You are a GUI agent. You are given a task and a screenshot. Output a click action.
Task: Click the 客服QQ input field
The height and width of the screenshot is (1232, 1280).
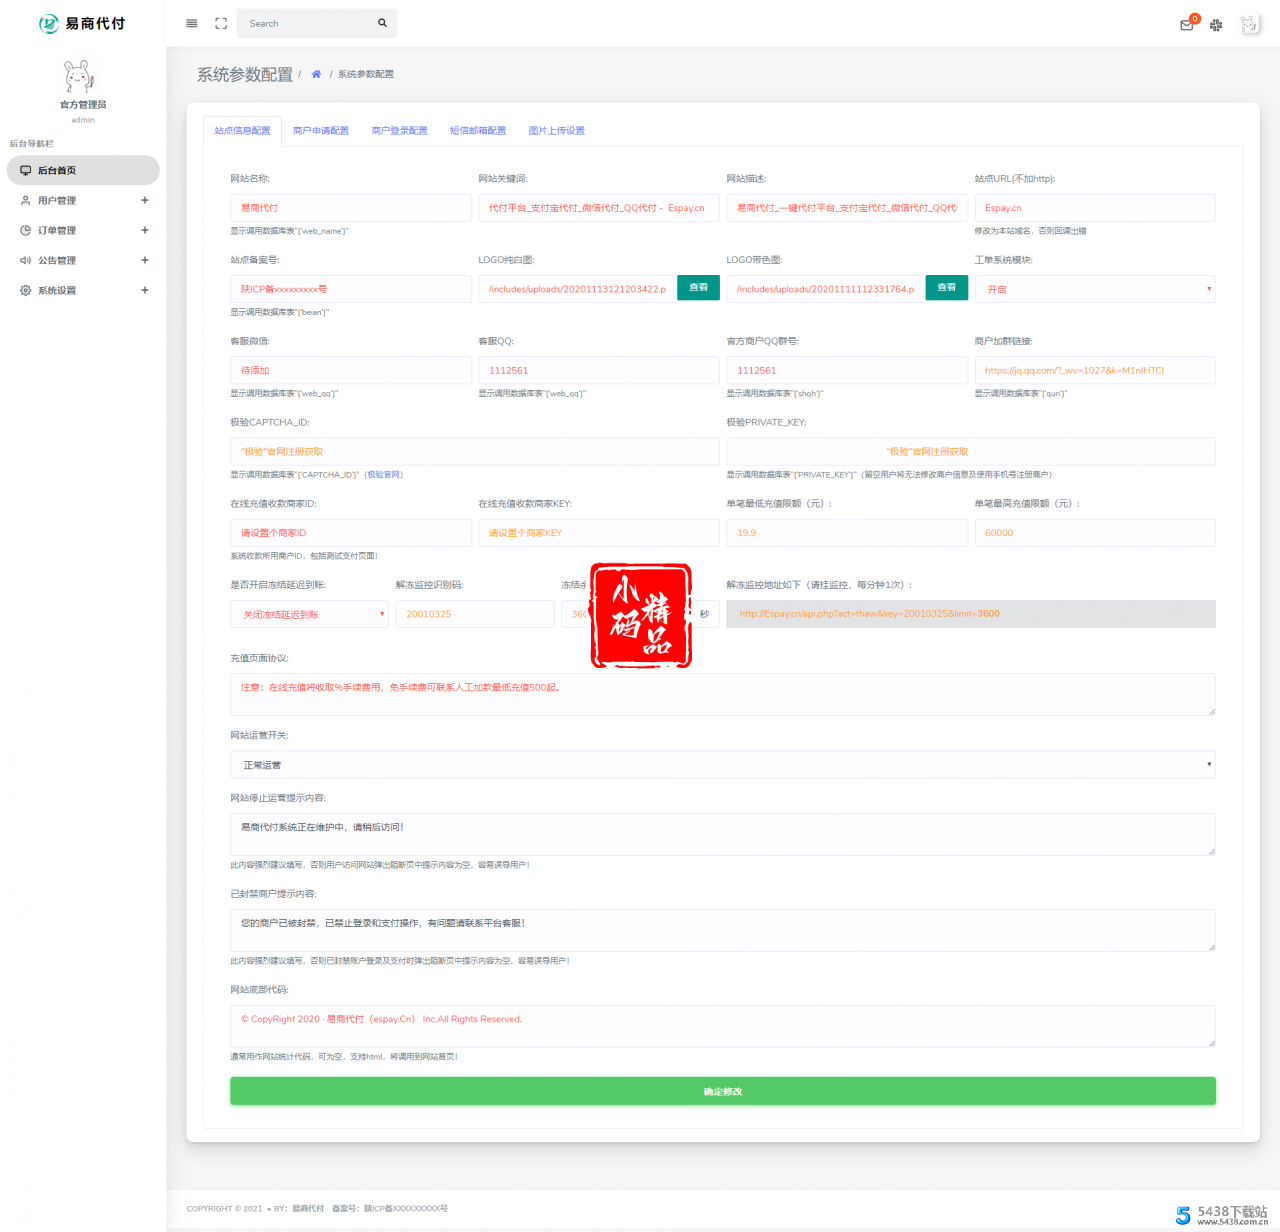pos(599,370)
